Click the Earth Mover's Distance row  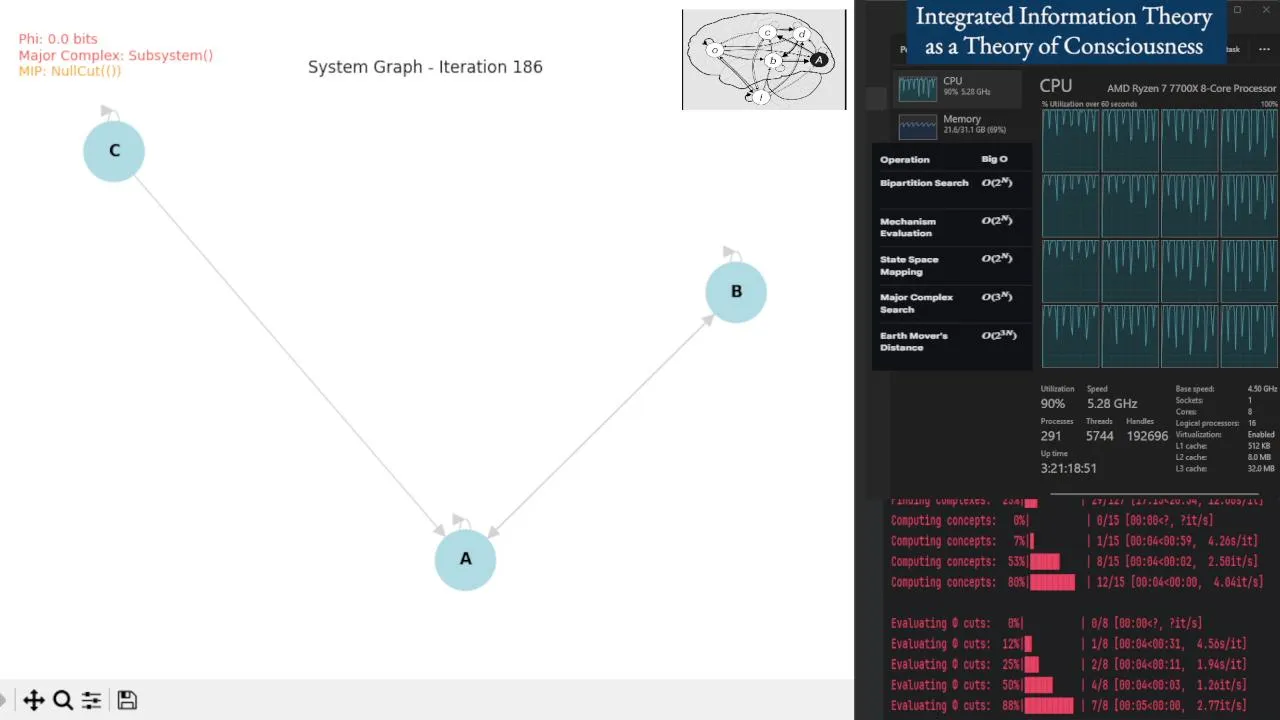[950, 341]
